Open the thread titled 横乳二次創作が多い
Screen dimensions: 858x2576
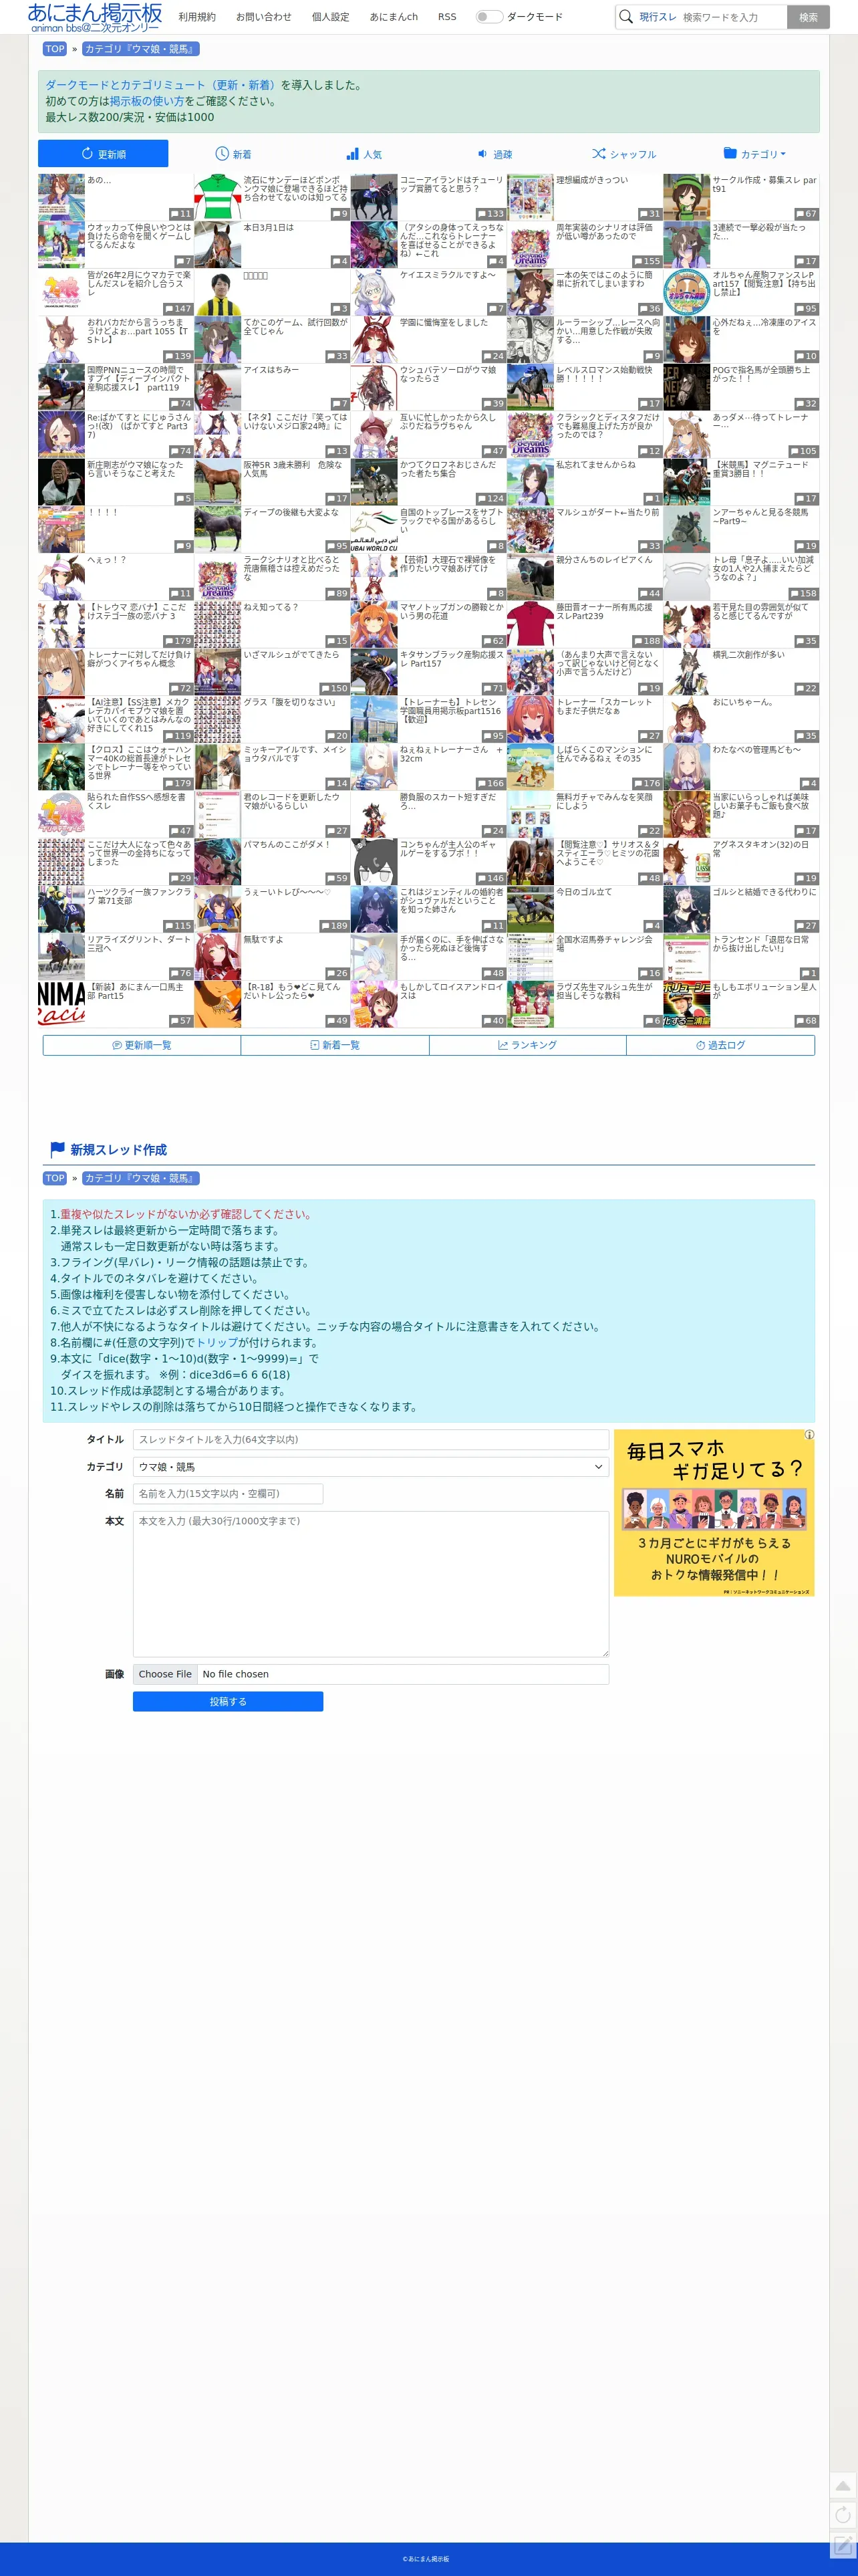pos(748,655)
